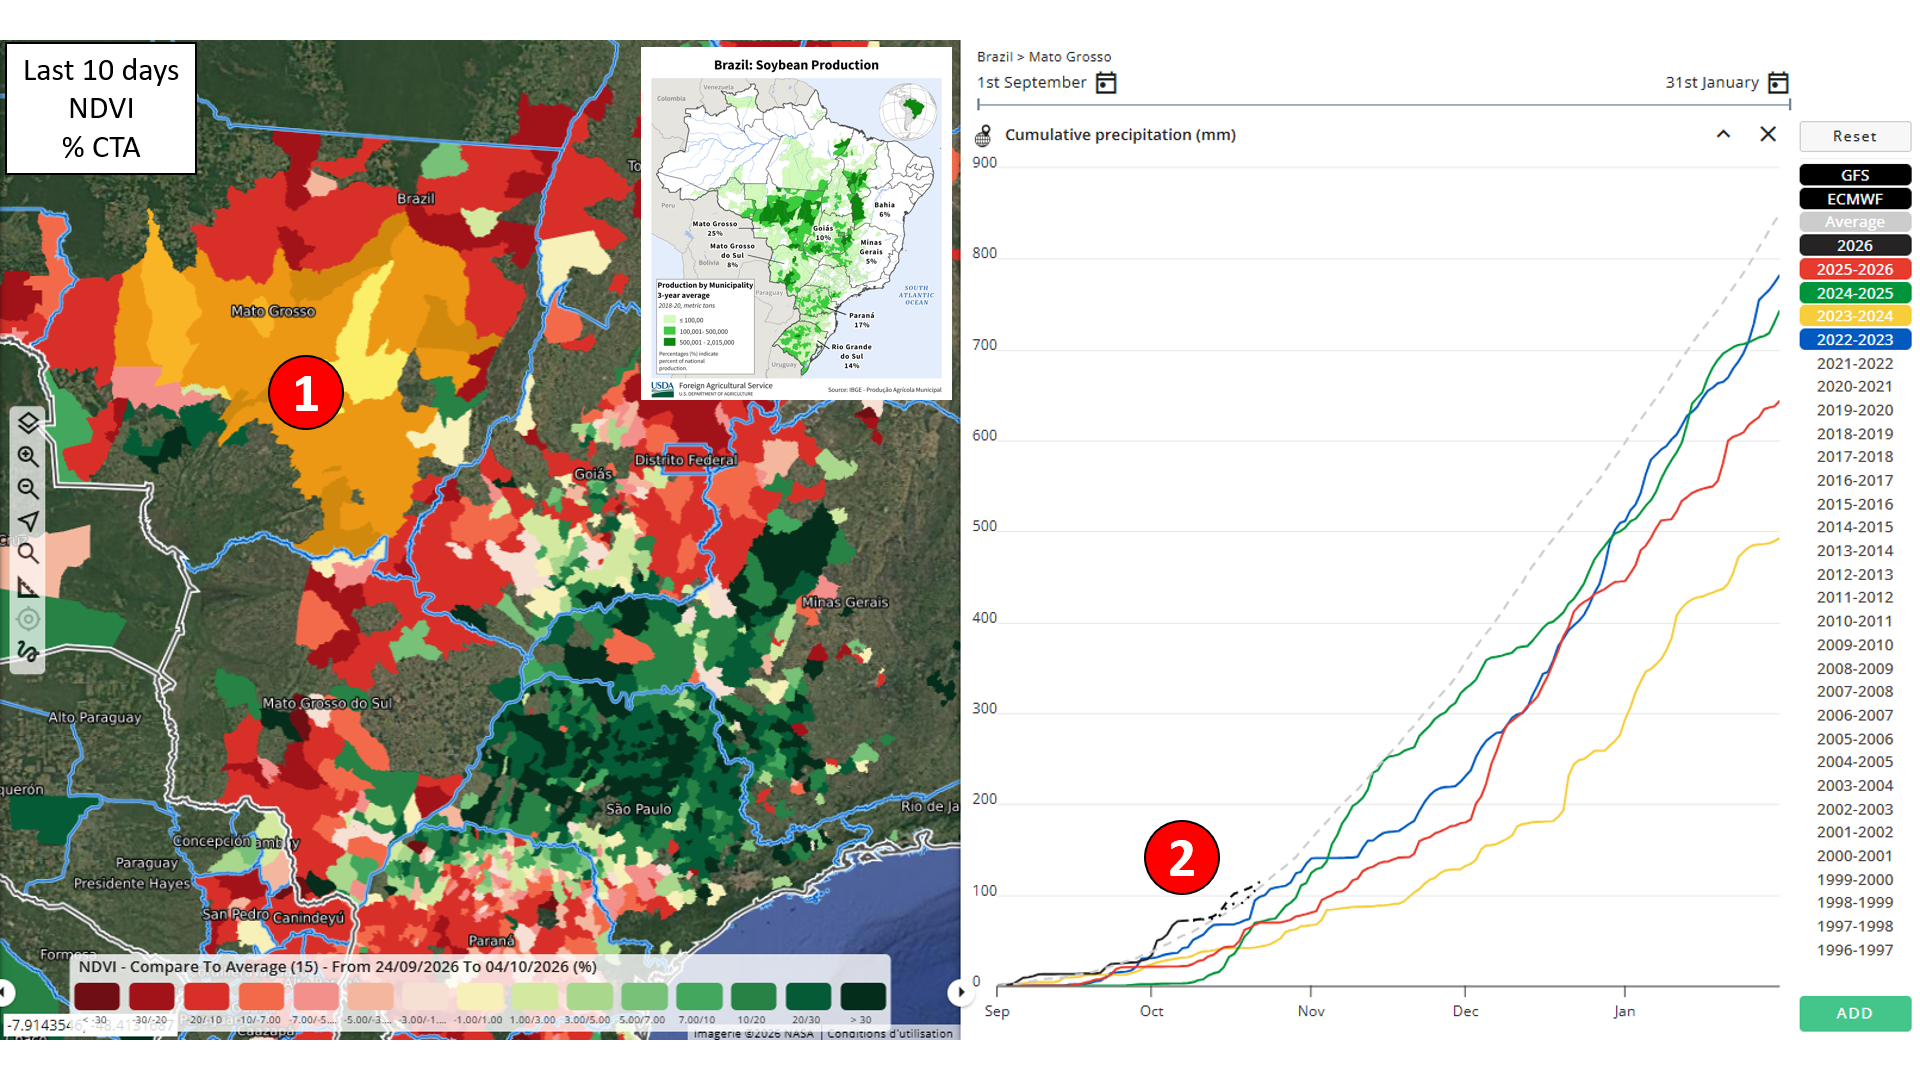Toggle the 2022-2023 season series
Image resolution: width=1920 pixels, height=1080 pixels.
pyautogui.click(x=1855, y=340)
